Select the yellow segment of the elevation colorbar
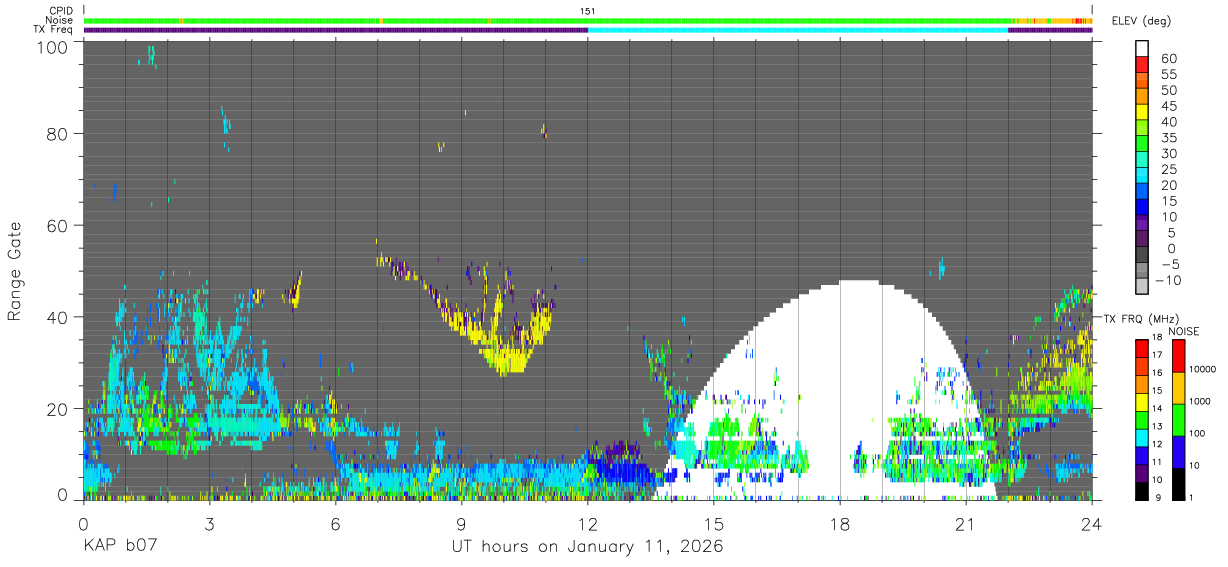Image resolution: width=1228 pixels, height=567 pixels. (x=1142, y=112)
